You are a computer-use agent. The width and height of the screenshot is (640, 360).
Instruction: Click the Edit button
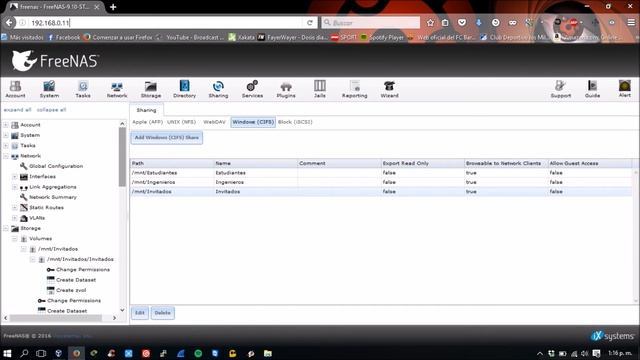[140, 313]
